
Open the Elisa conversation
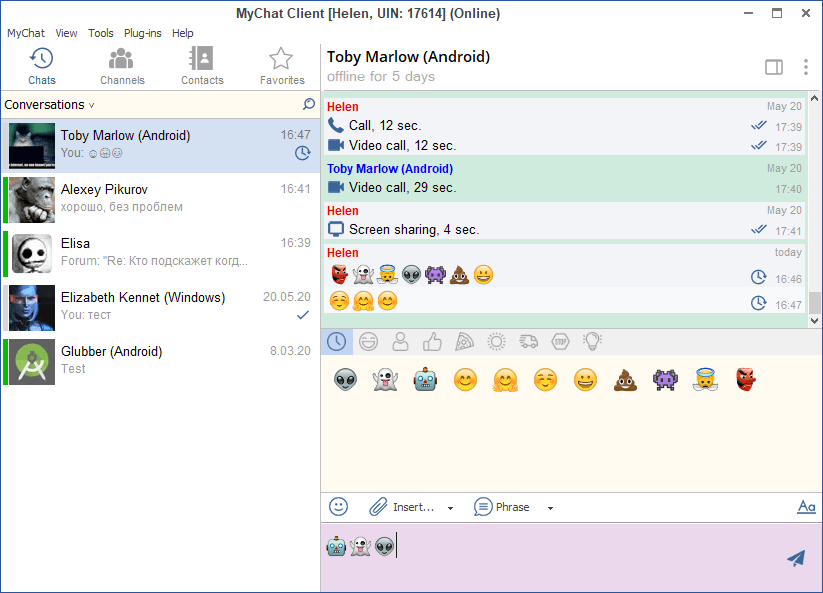click(161, 254)
